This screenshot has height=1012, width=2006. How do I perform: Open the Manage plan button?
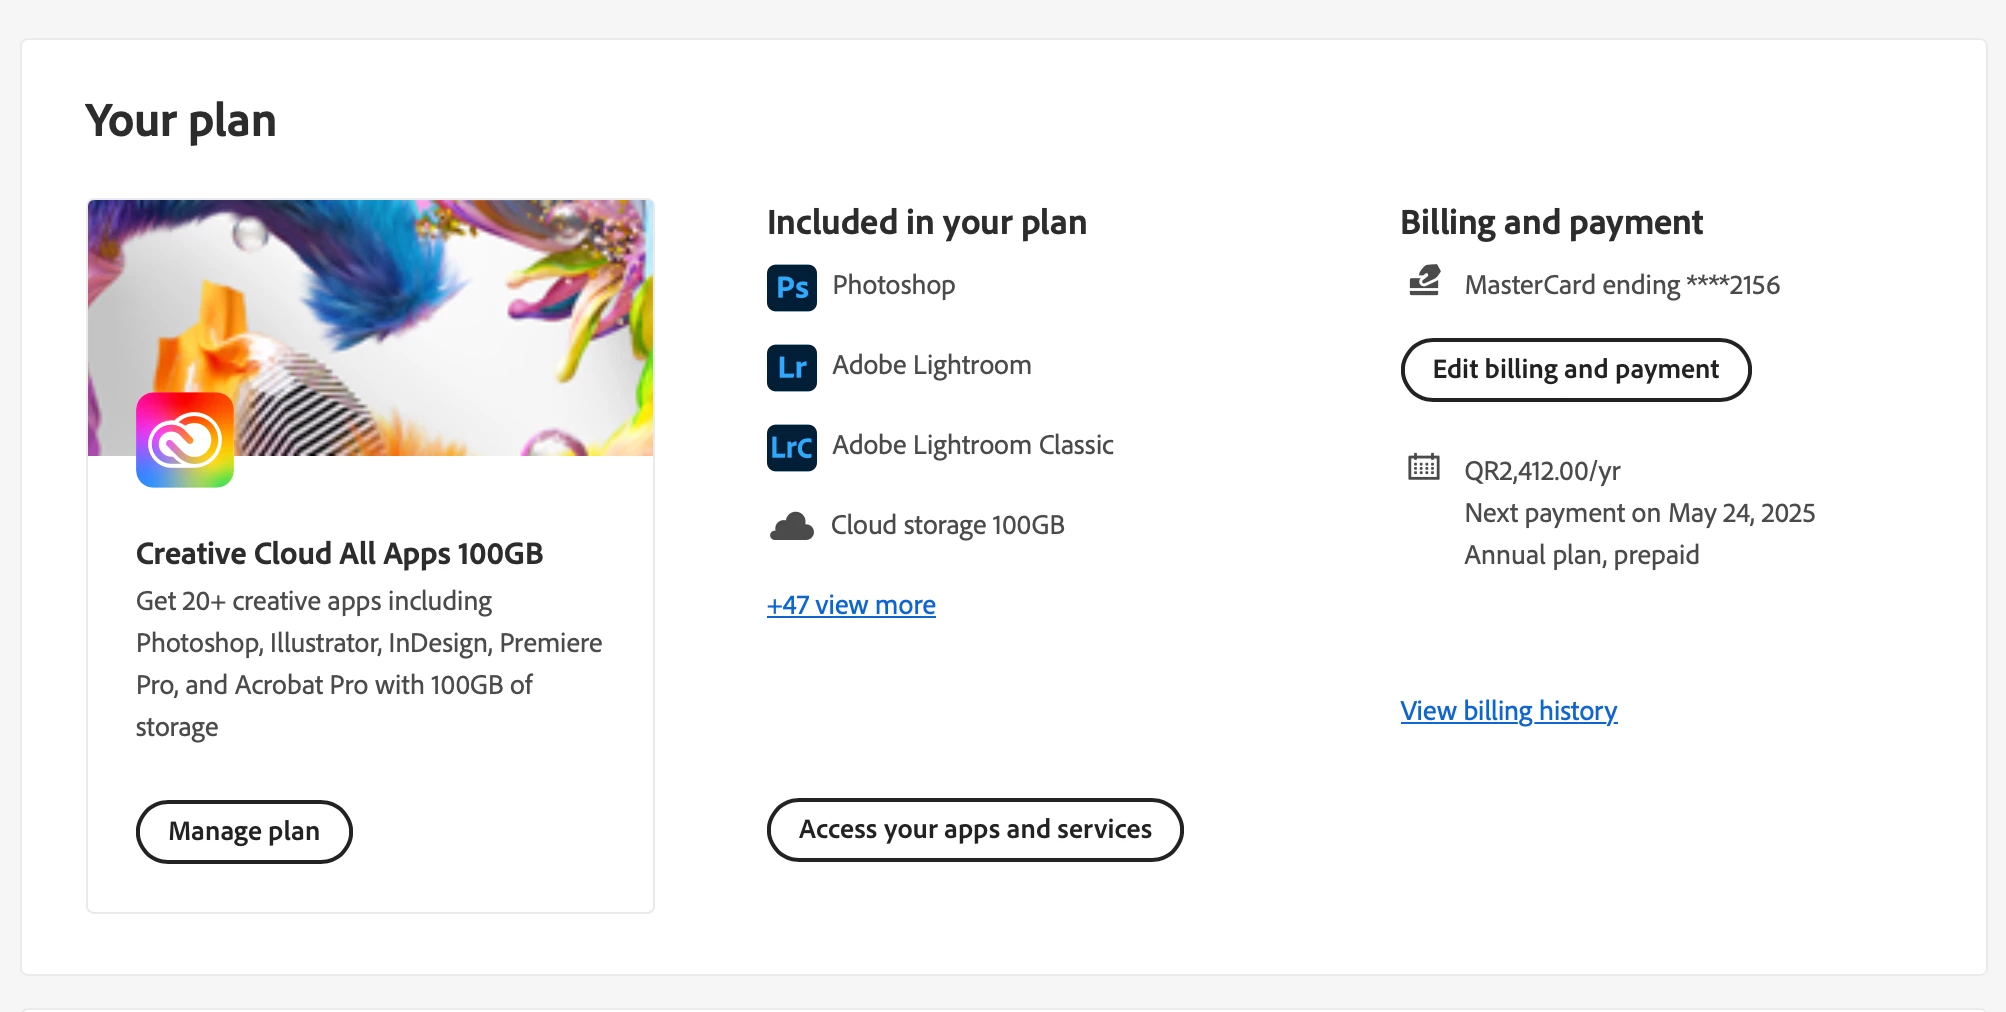244,831
